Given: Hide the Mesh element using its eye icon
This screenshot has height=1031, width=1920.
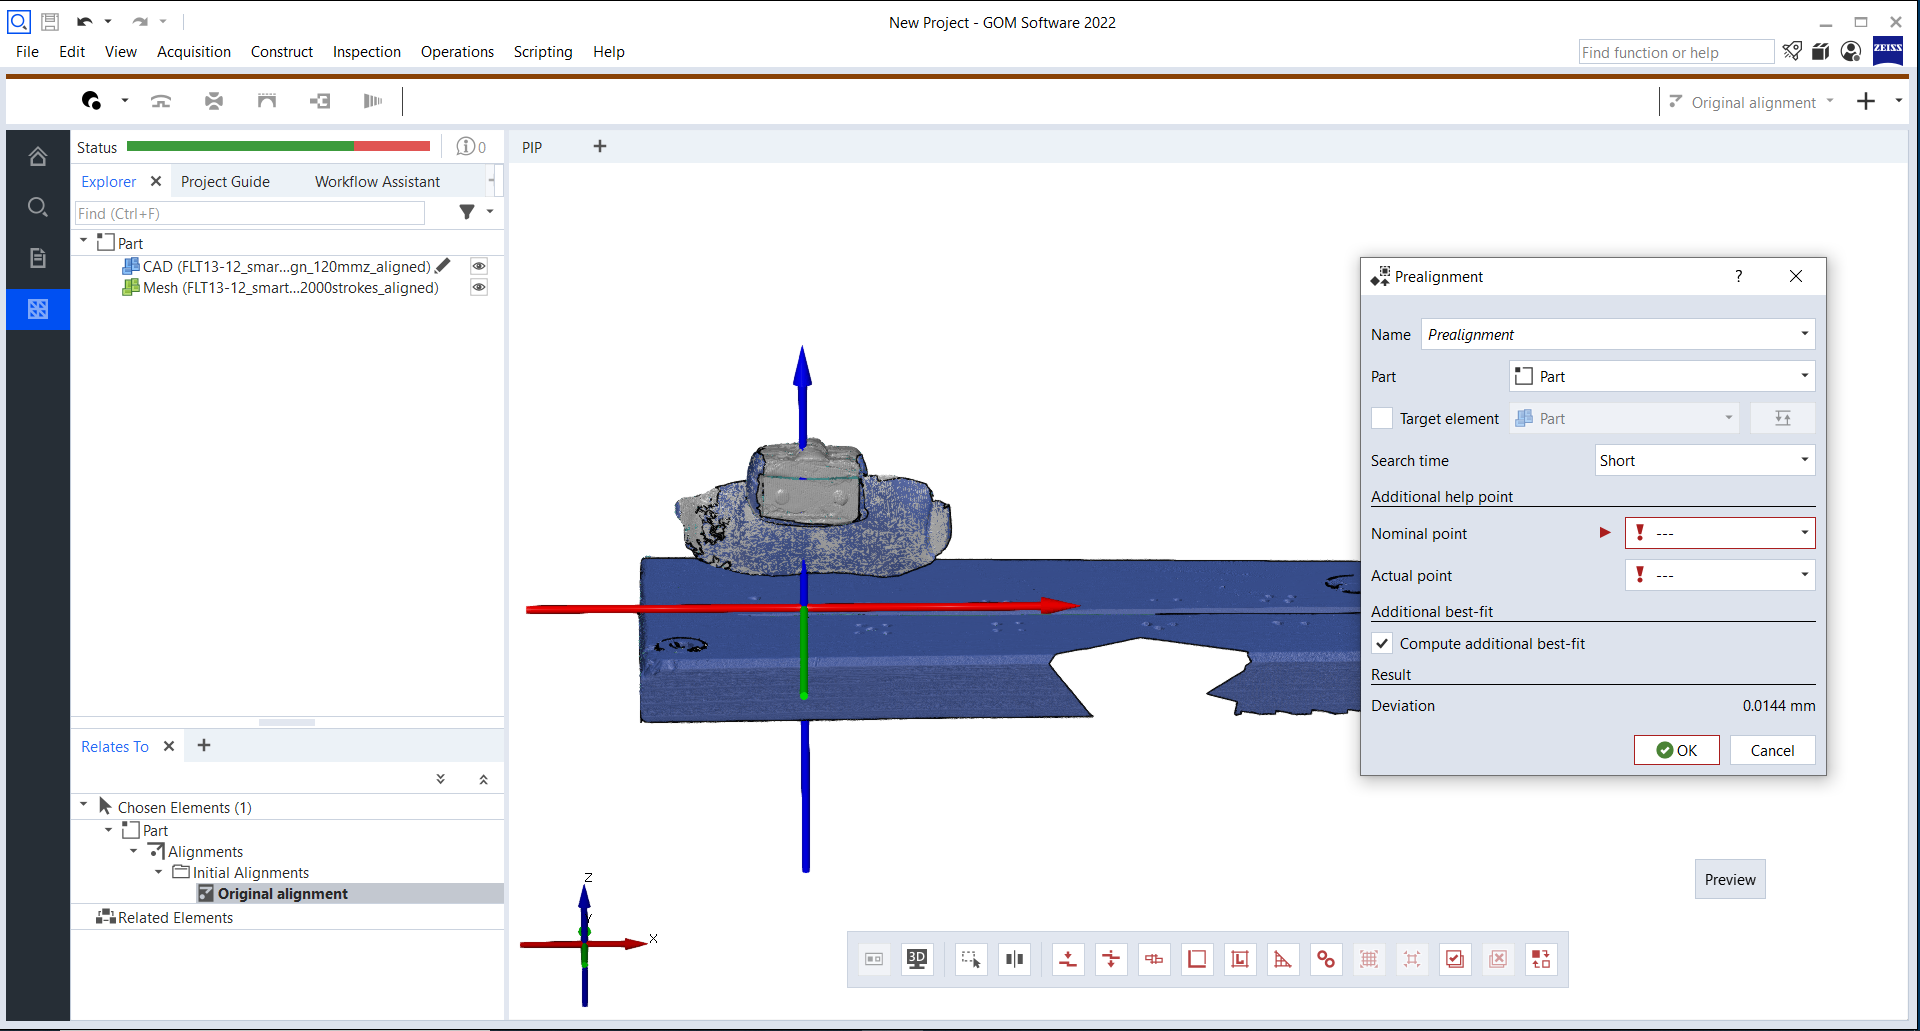Looking at the screenshot, I should tap(479, 287).
